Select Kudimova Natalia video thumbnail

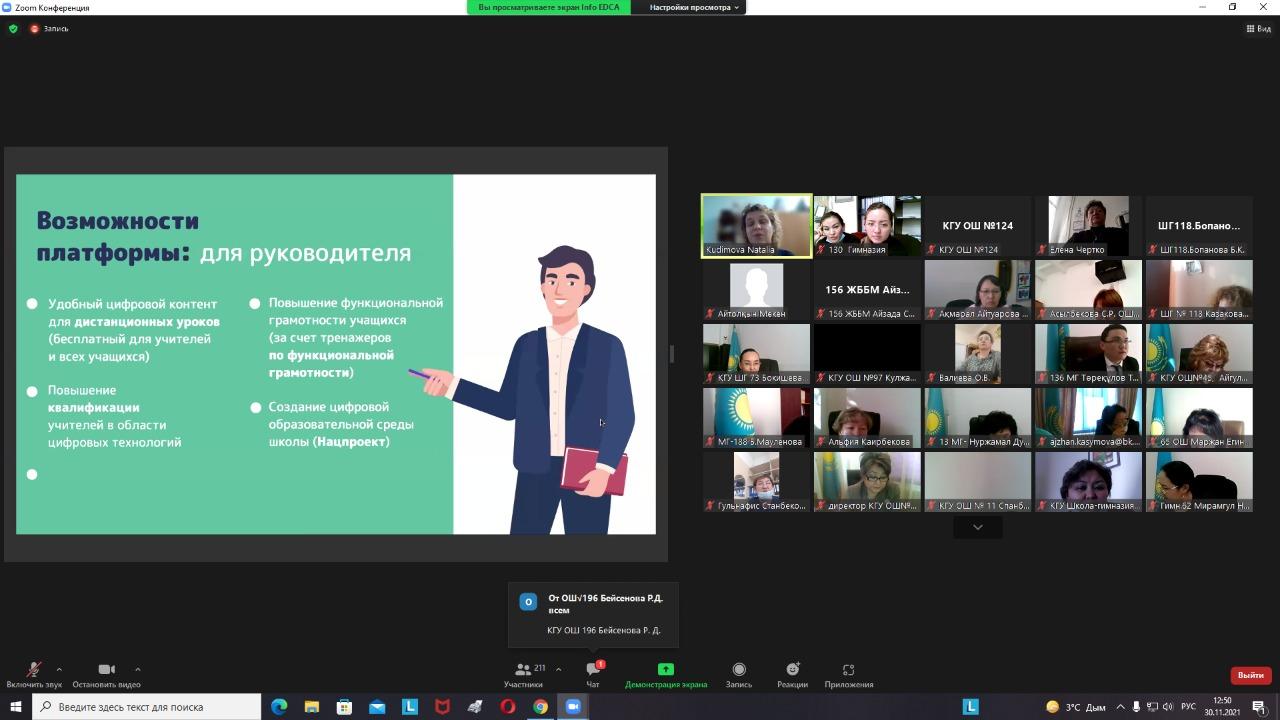[756, 226]
